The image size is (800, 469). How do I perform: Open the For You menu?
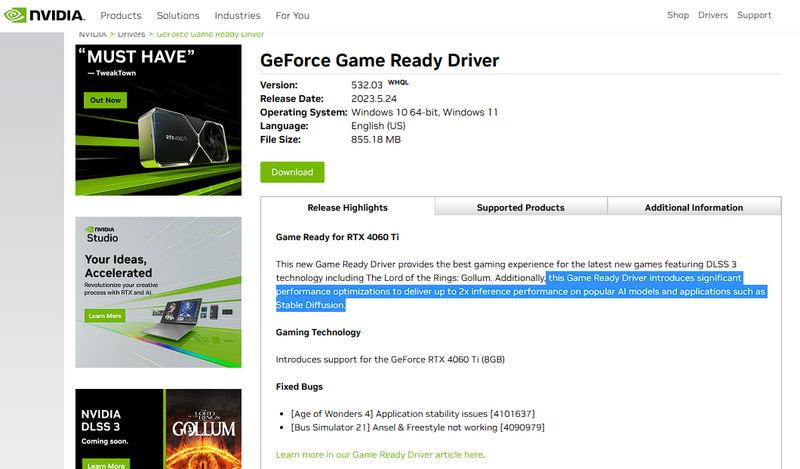292,16
